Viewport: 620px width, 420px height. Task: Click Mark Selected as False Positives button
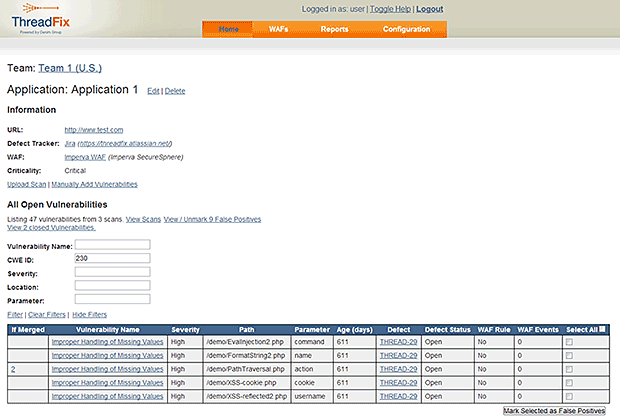pos(554,411)
